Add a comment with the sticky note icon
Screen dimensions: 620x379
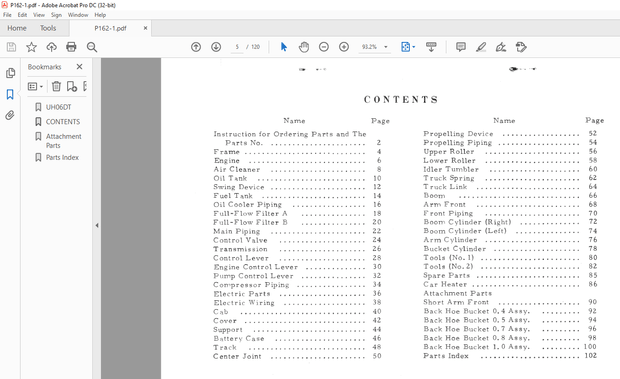click(x=461, y=47)
